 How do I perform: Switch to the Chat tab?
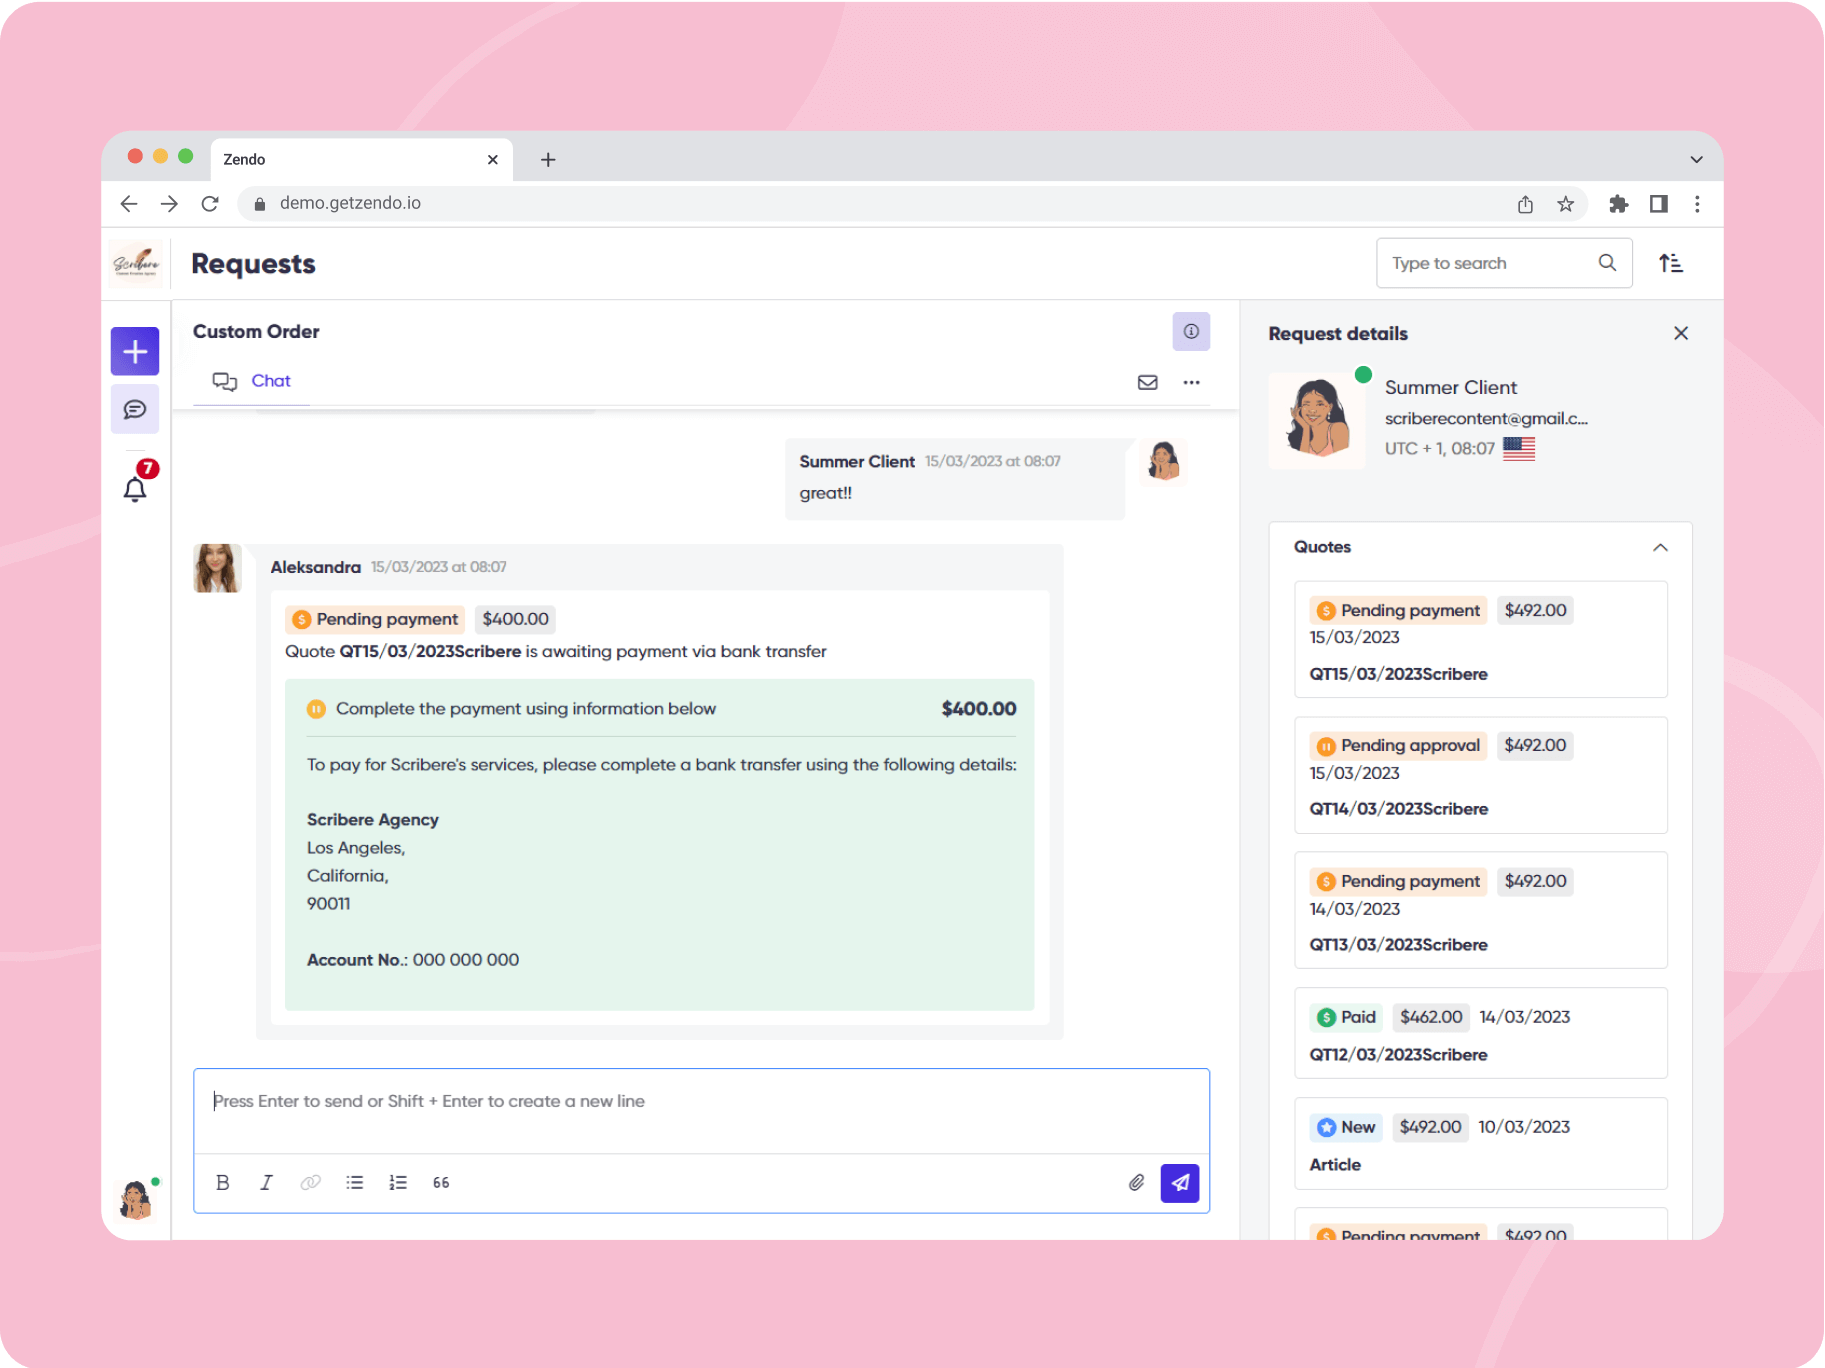point(252,381)
